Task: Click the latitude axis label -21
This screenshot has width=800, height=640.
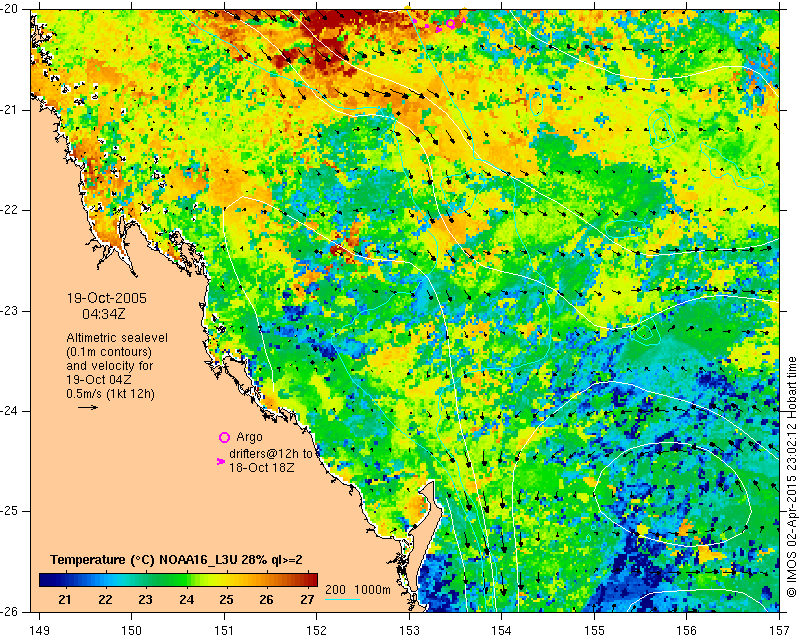Action: tap(10, 110)
